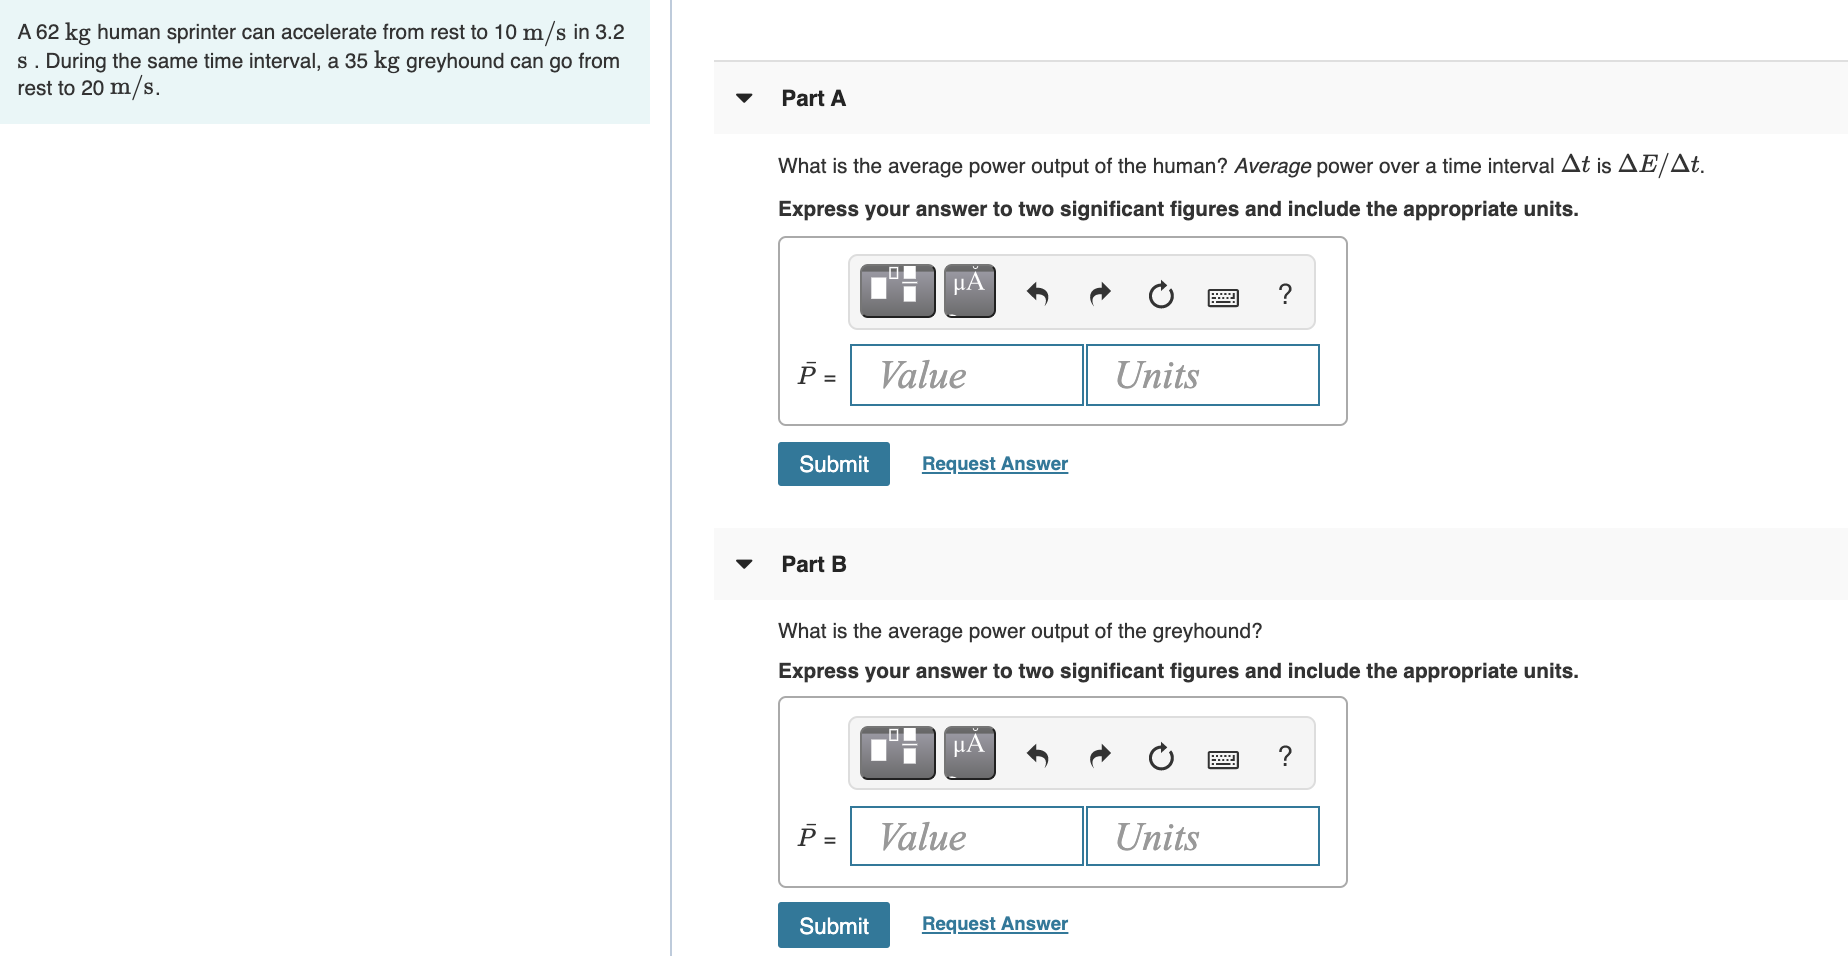
Task: Open the keyboard icon in Part B toolbar
Action: 1224,758
